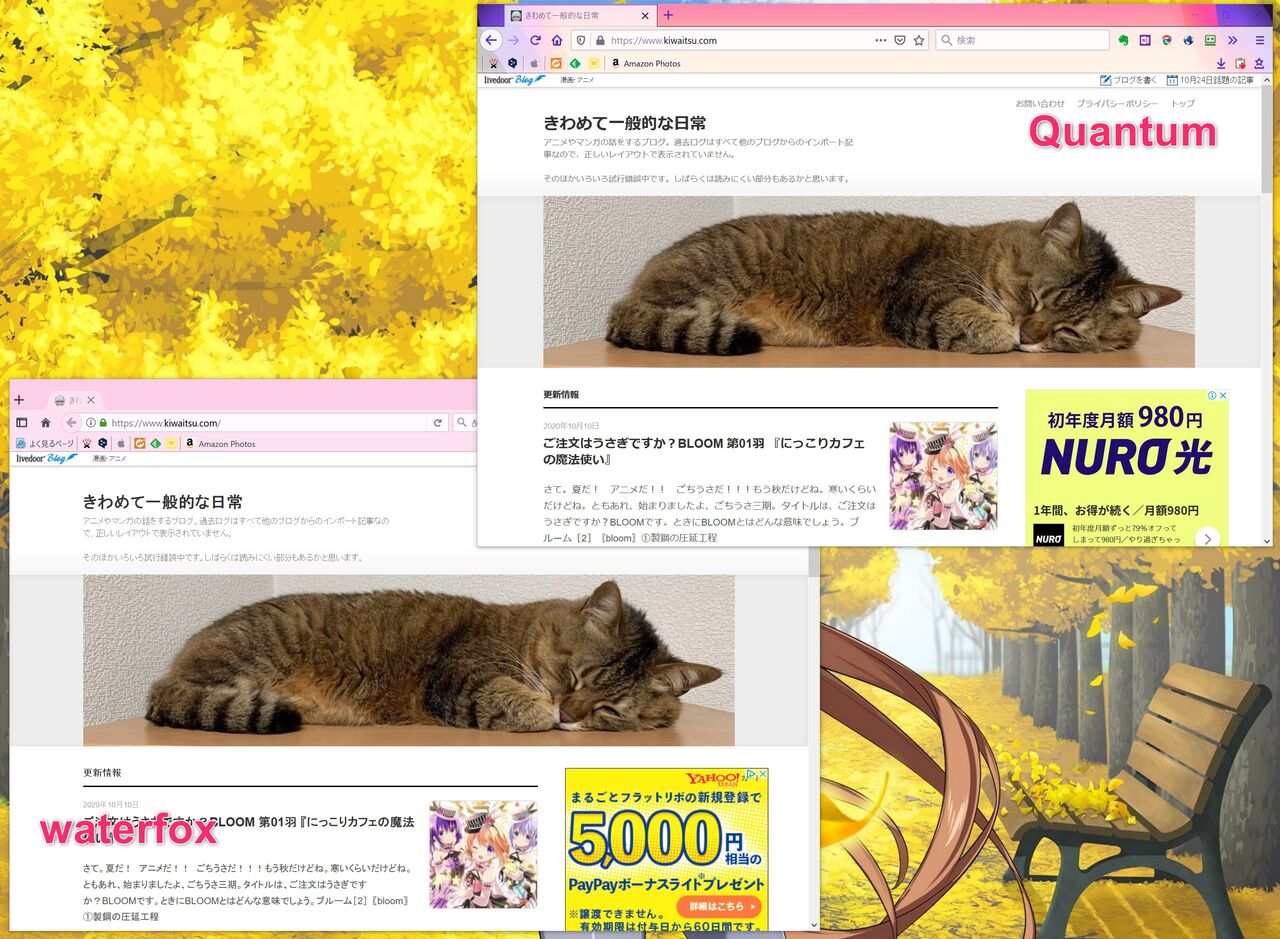Screen dimensions: 1280x939
Task: Click the sleeping cat header image in Quantum
Action: pyautogui.click(x=868, y=282)
